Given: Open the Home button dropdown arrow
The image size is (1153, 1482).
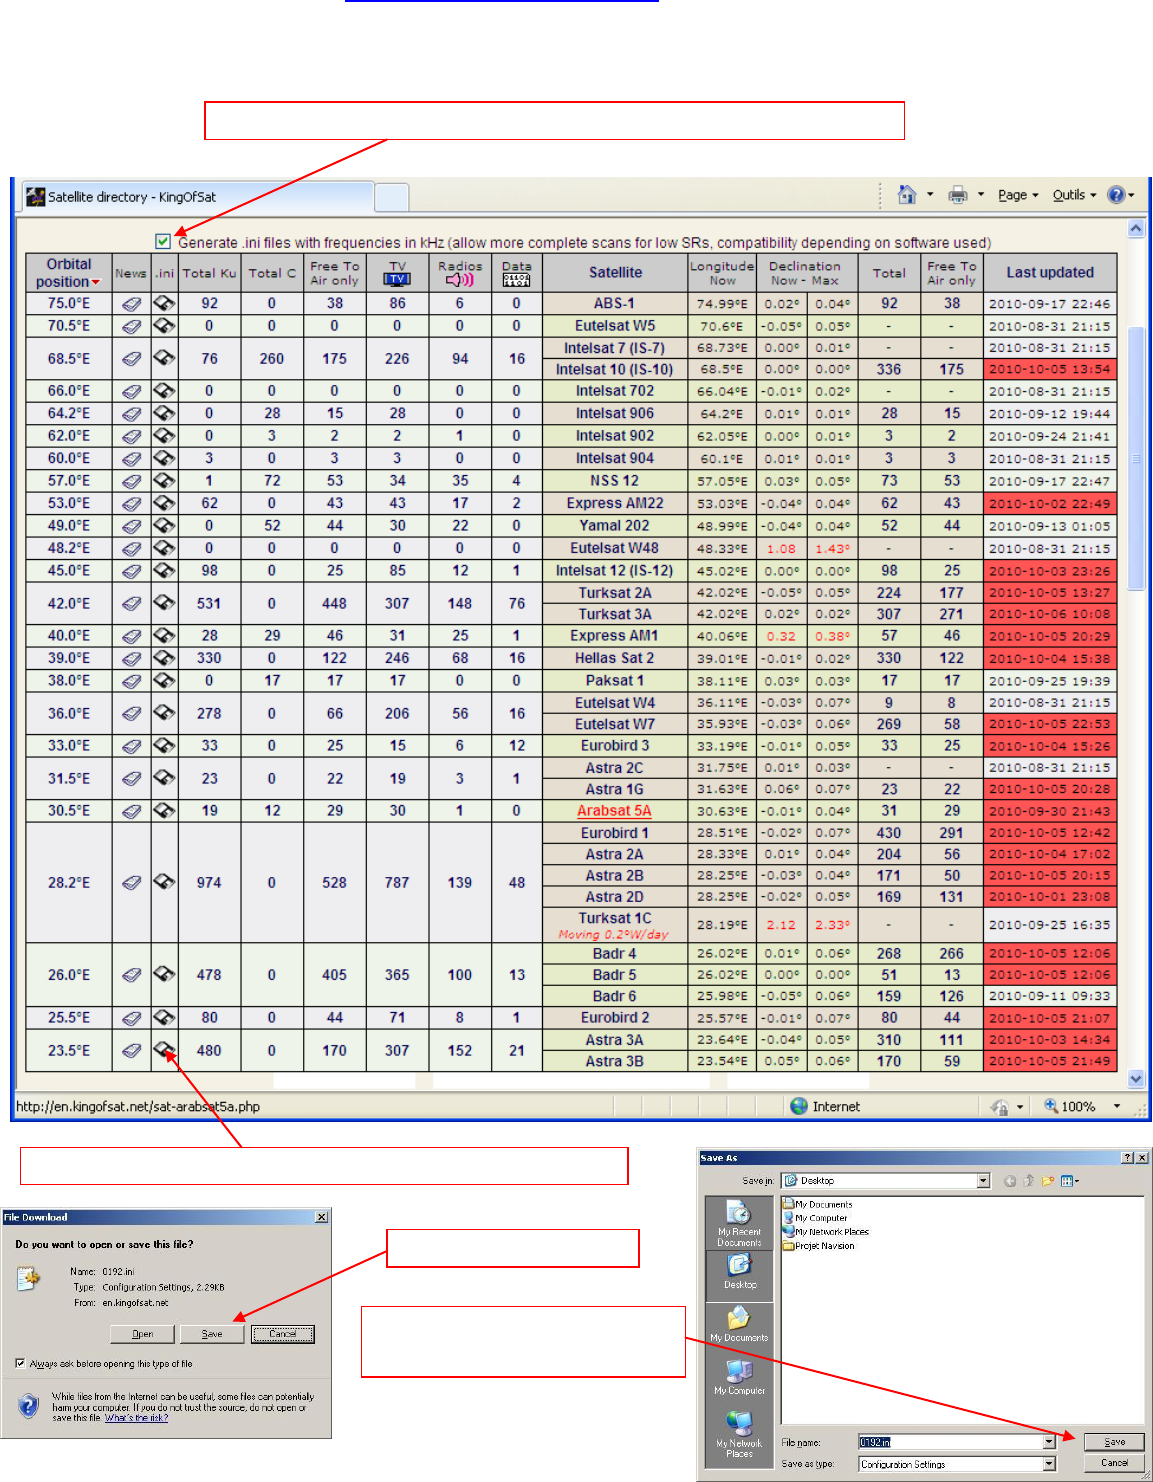Looking at the screenshot, I should point(930,195).
